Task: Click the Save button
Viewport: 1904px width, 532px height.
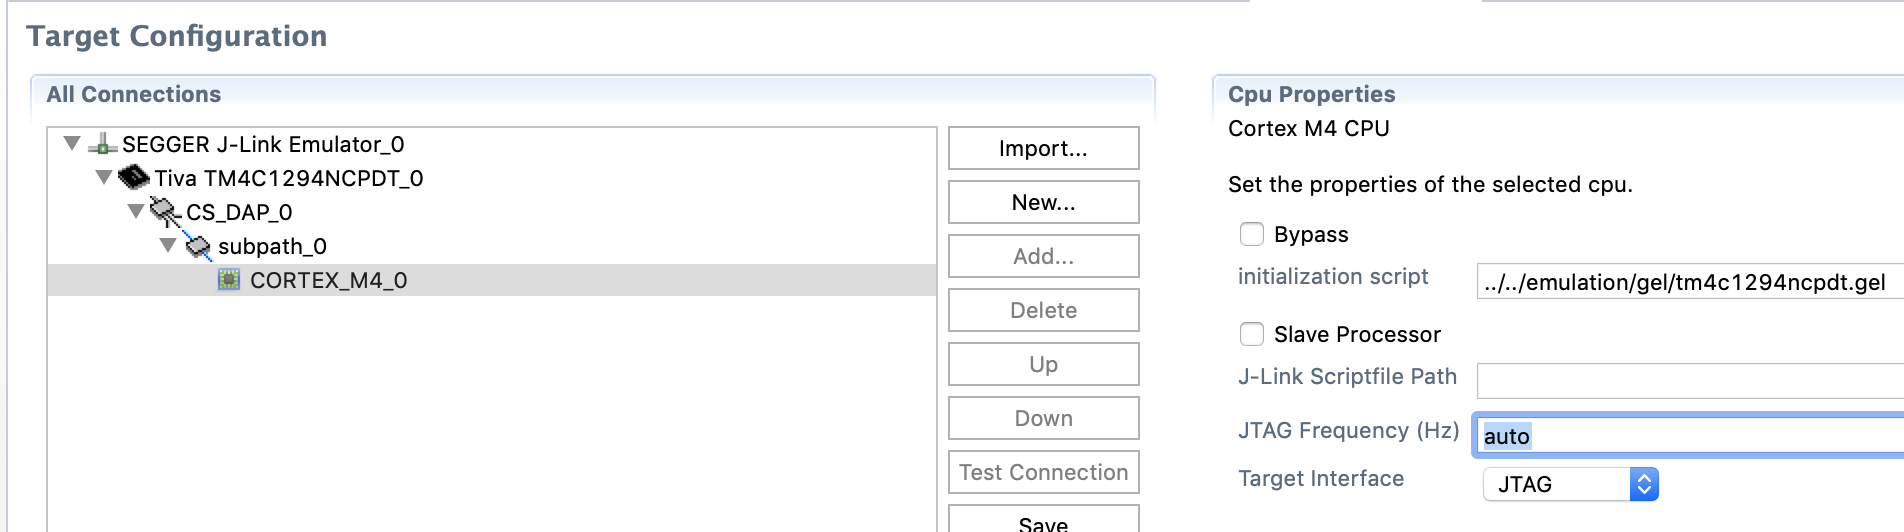Action: tap(1043, 520)
